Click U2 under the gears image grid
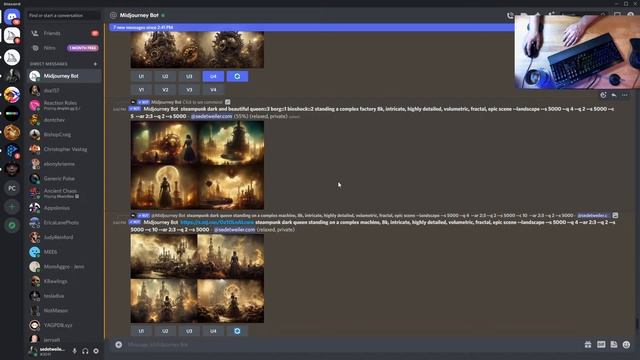 click(x=165, y=76)
